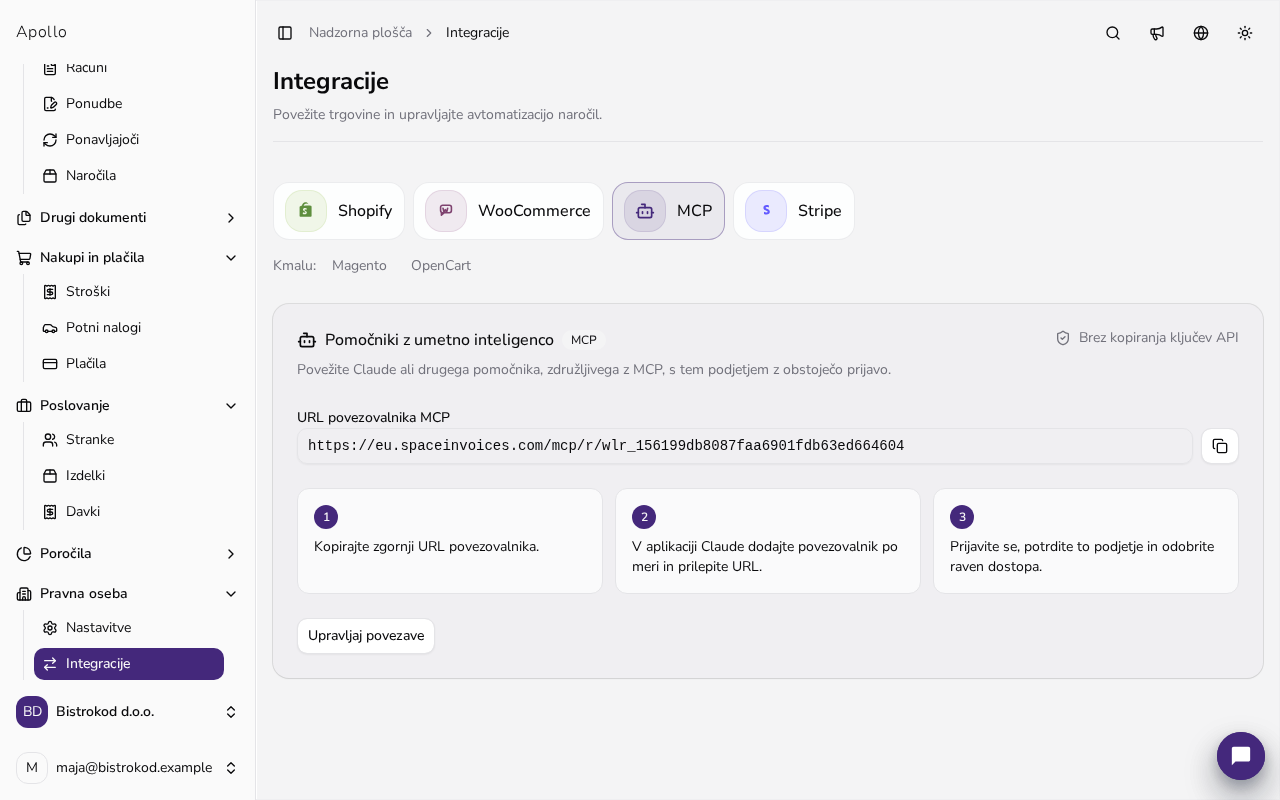Toggle the sidebar panel icon
Screen dimensions: 1280x800
[285, 33]
